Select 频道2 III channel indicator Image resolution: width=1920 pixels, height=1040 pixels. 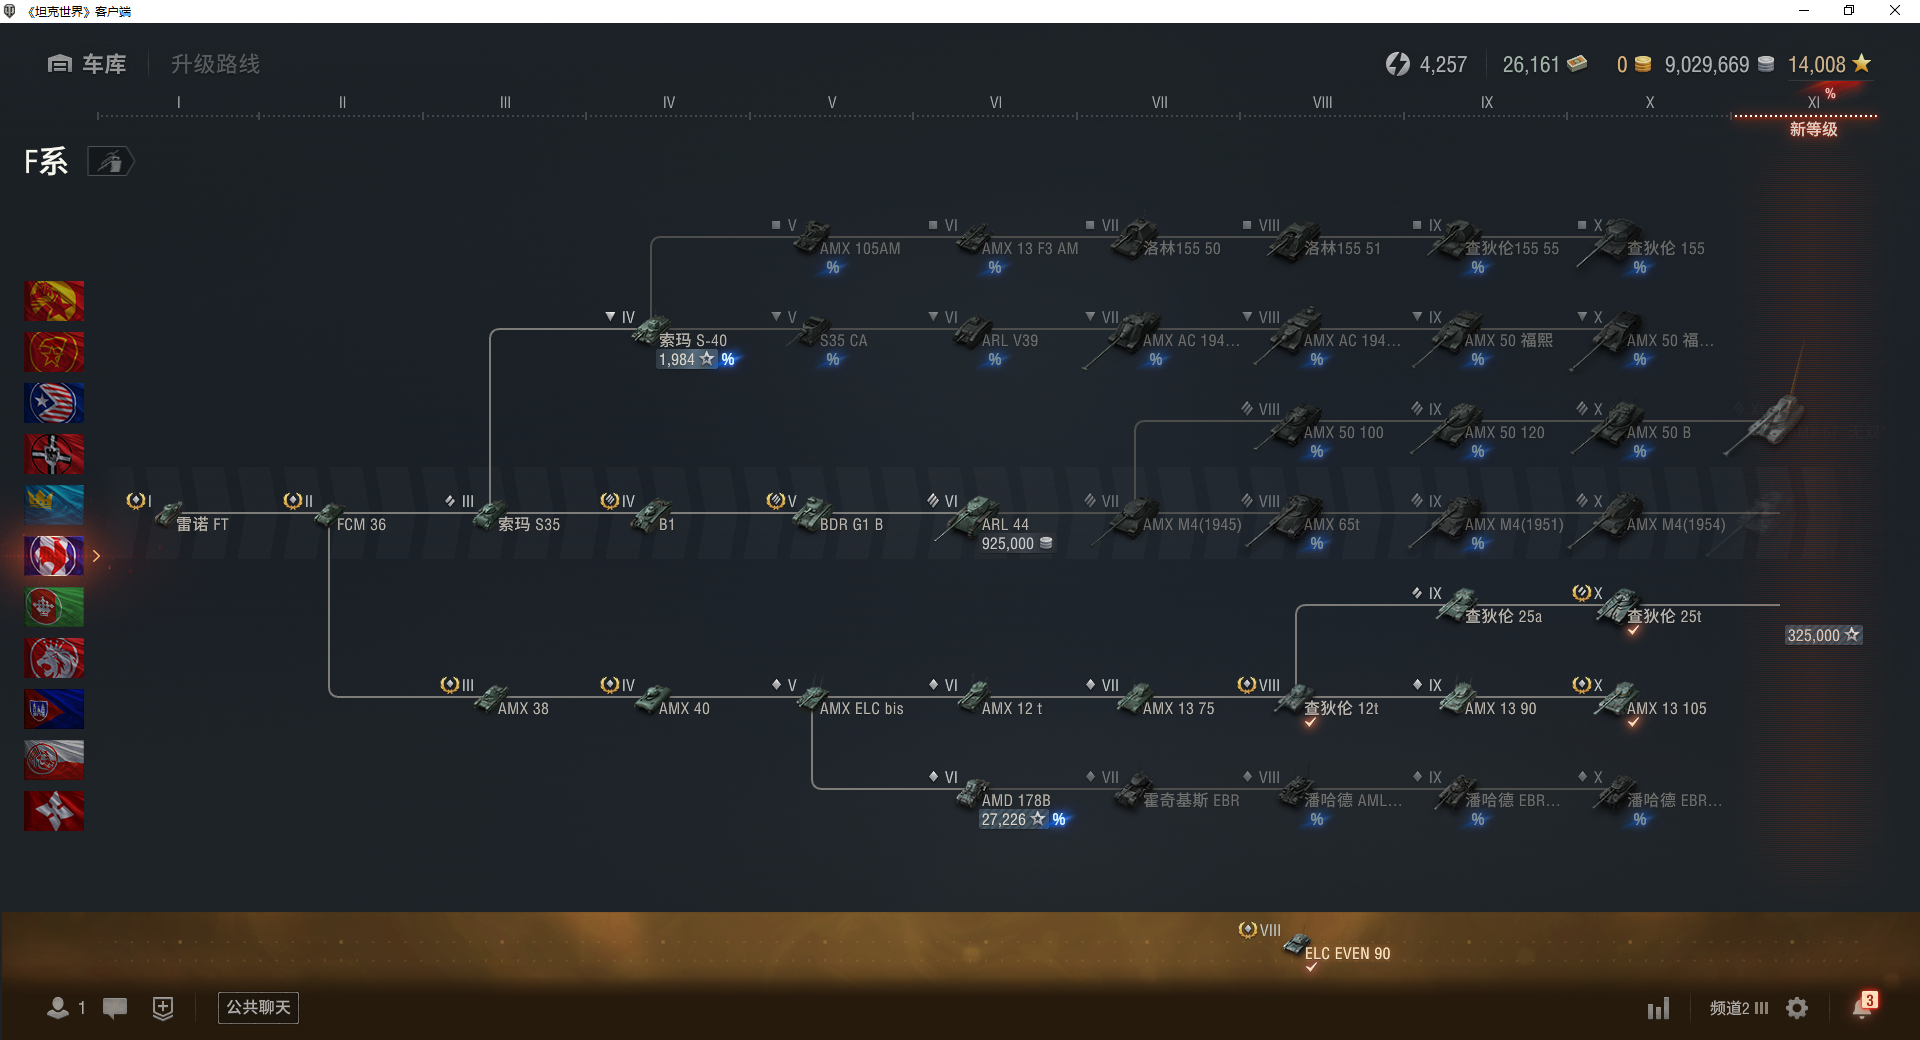coord(1739,1008)
